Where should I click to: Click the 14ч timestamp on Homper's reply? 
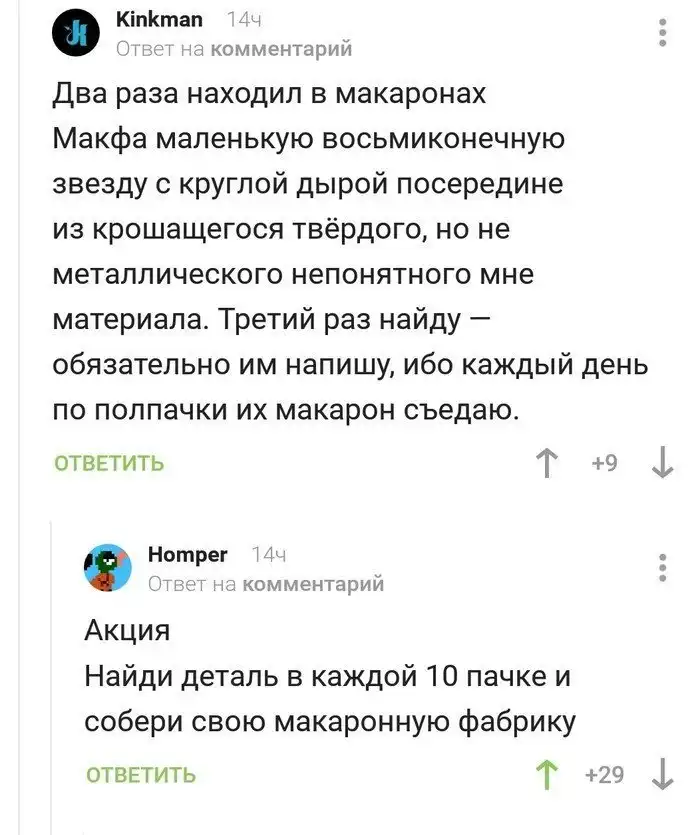click(270, 555)
